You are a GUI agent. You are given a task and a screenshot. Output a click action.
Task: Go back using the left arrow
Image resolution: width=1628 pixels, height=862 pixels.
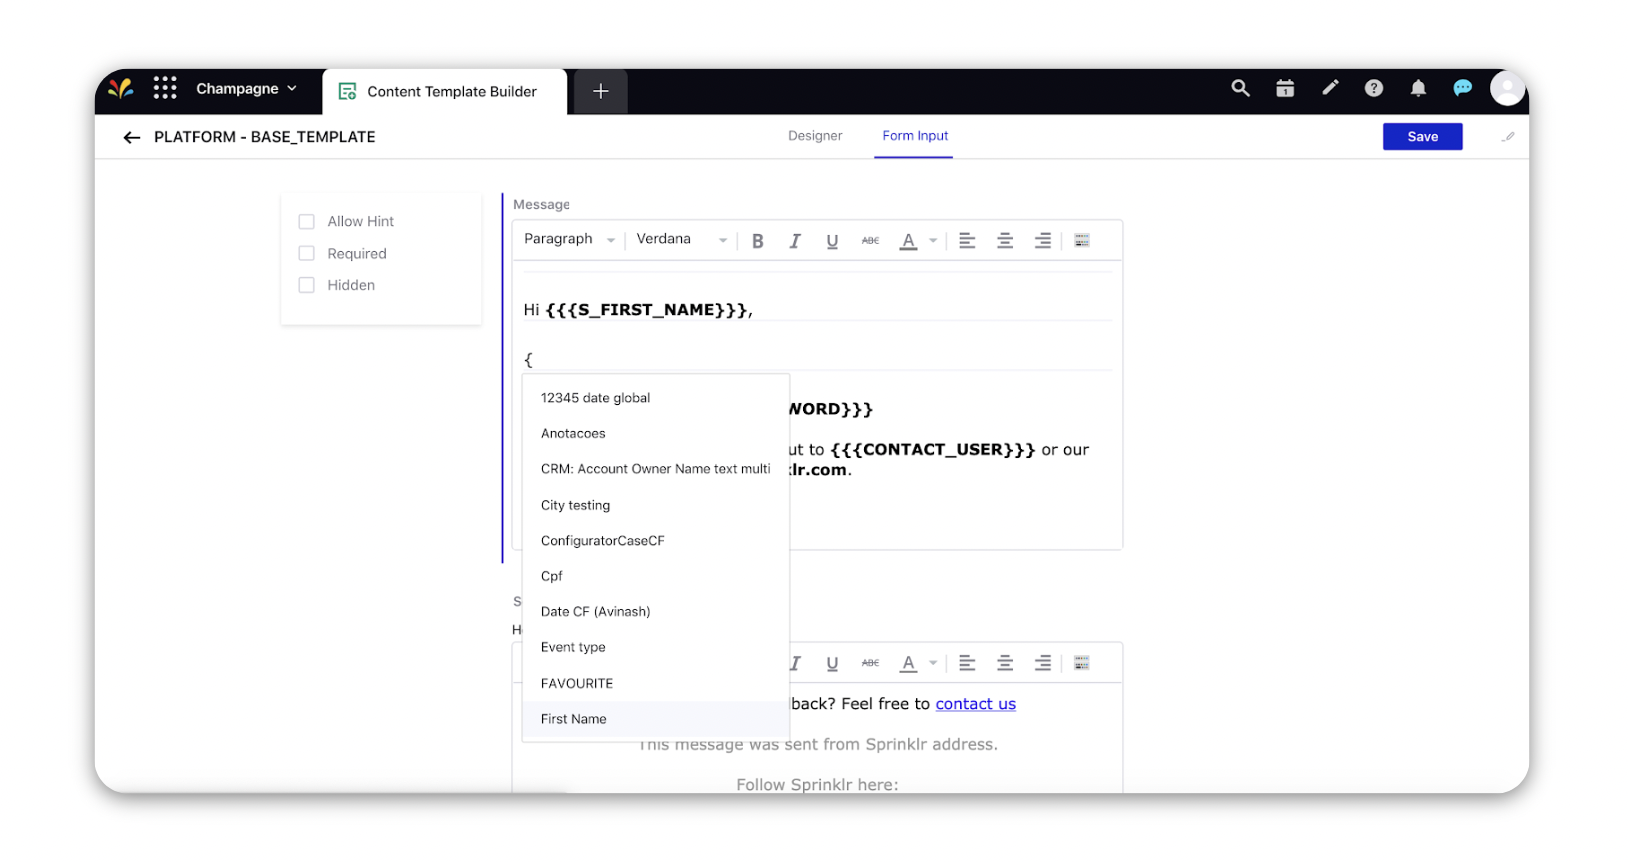tap(132, 138)
